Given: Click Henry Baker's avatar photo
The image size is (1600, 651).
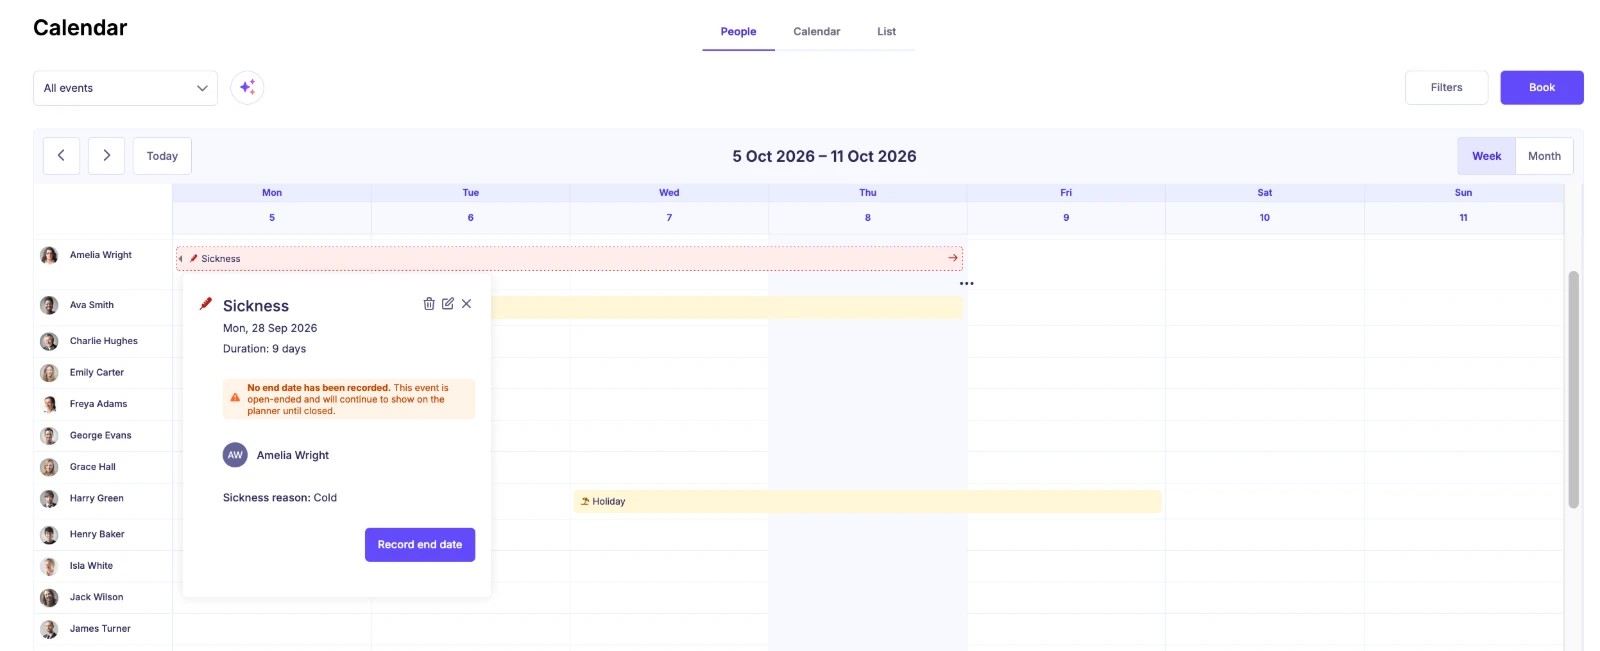Looking at the screenshot, I should [49, 535].
